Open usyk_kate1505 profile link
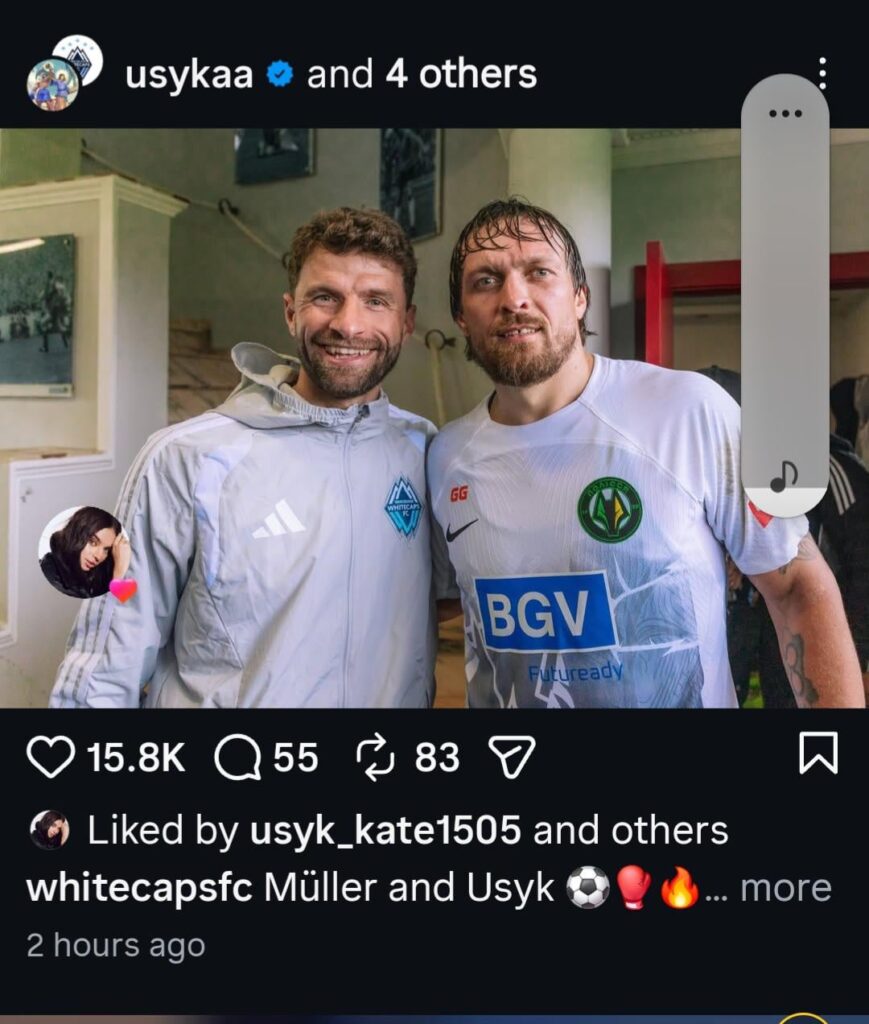 pos(386,831)
